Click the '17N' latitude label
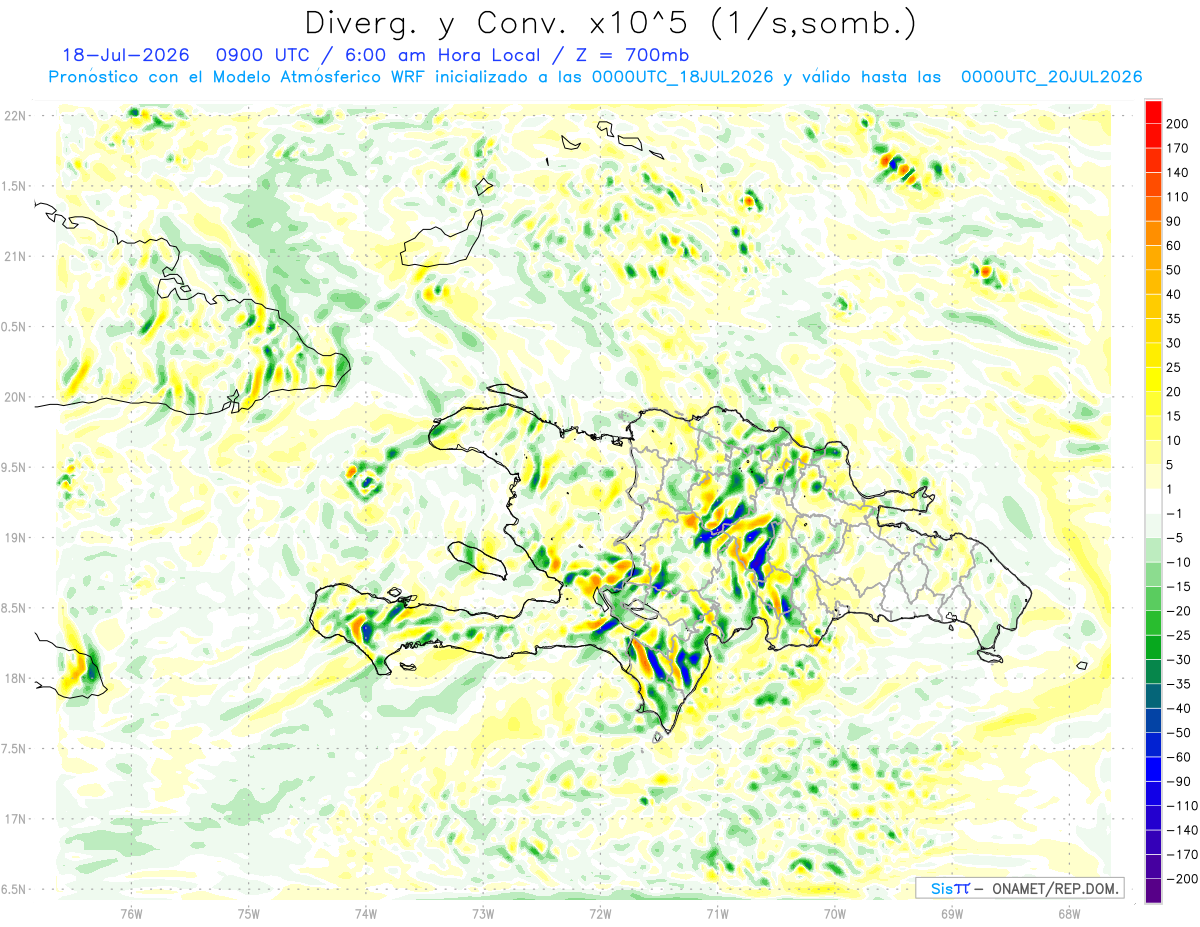Screen dimensions: 1200x927 click(14, 819)
